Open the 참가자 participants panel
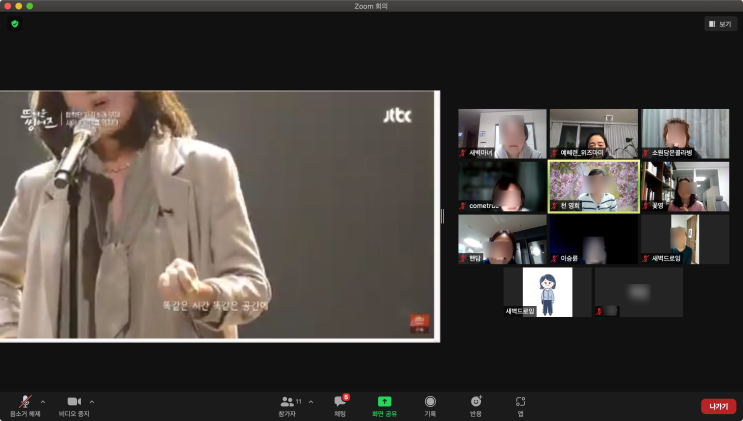 (287, 406)
